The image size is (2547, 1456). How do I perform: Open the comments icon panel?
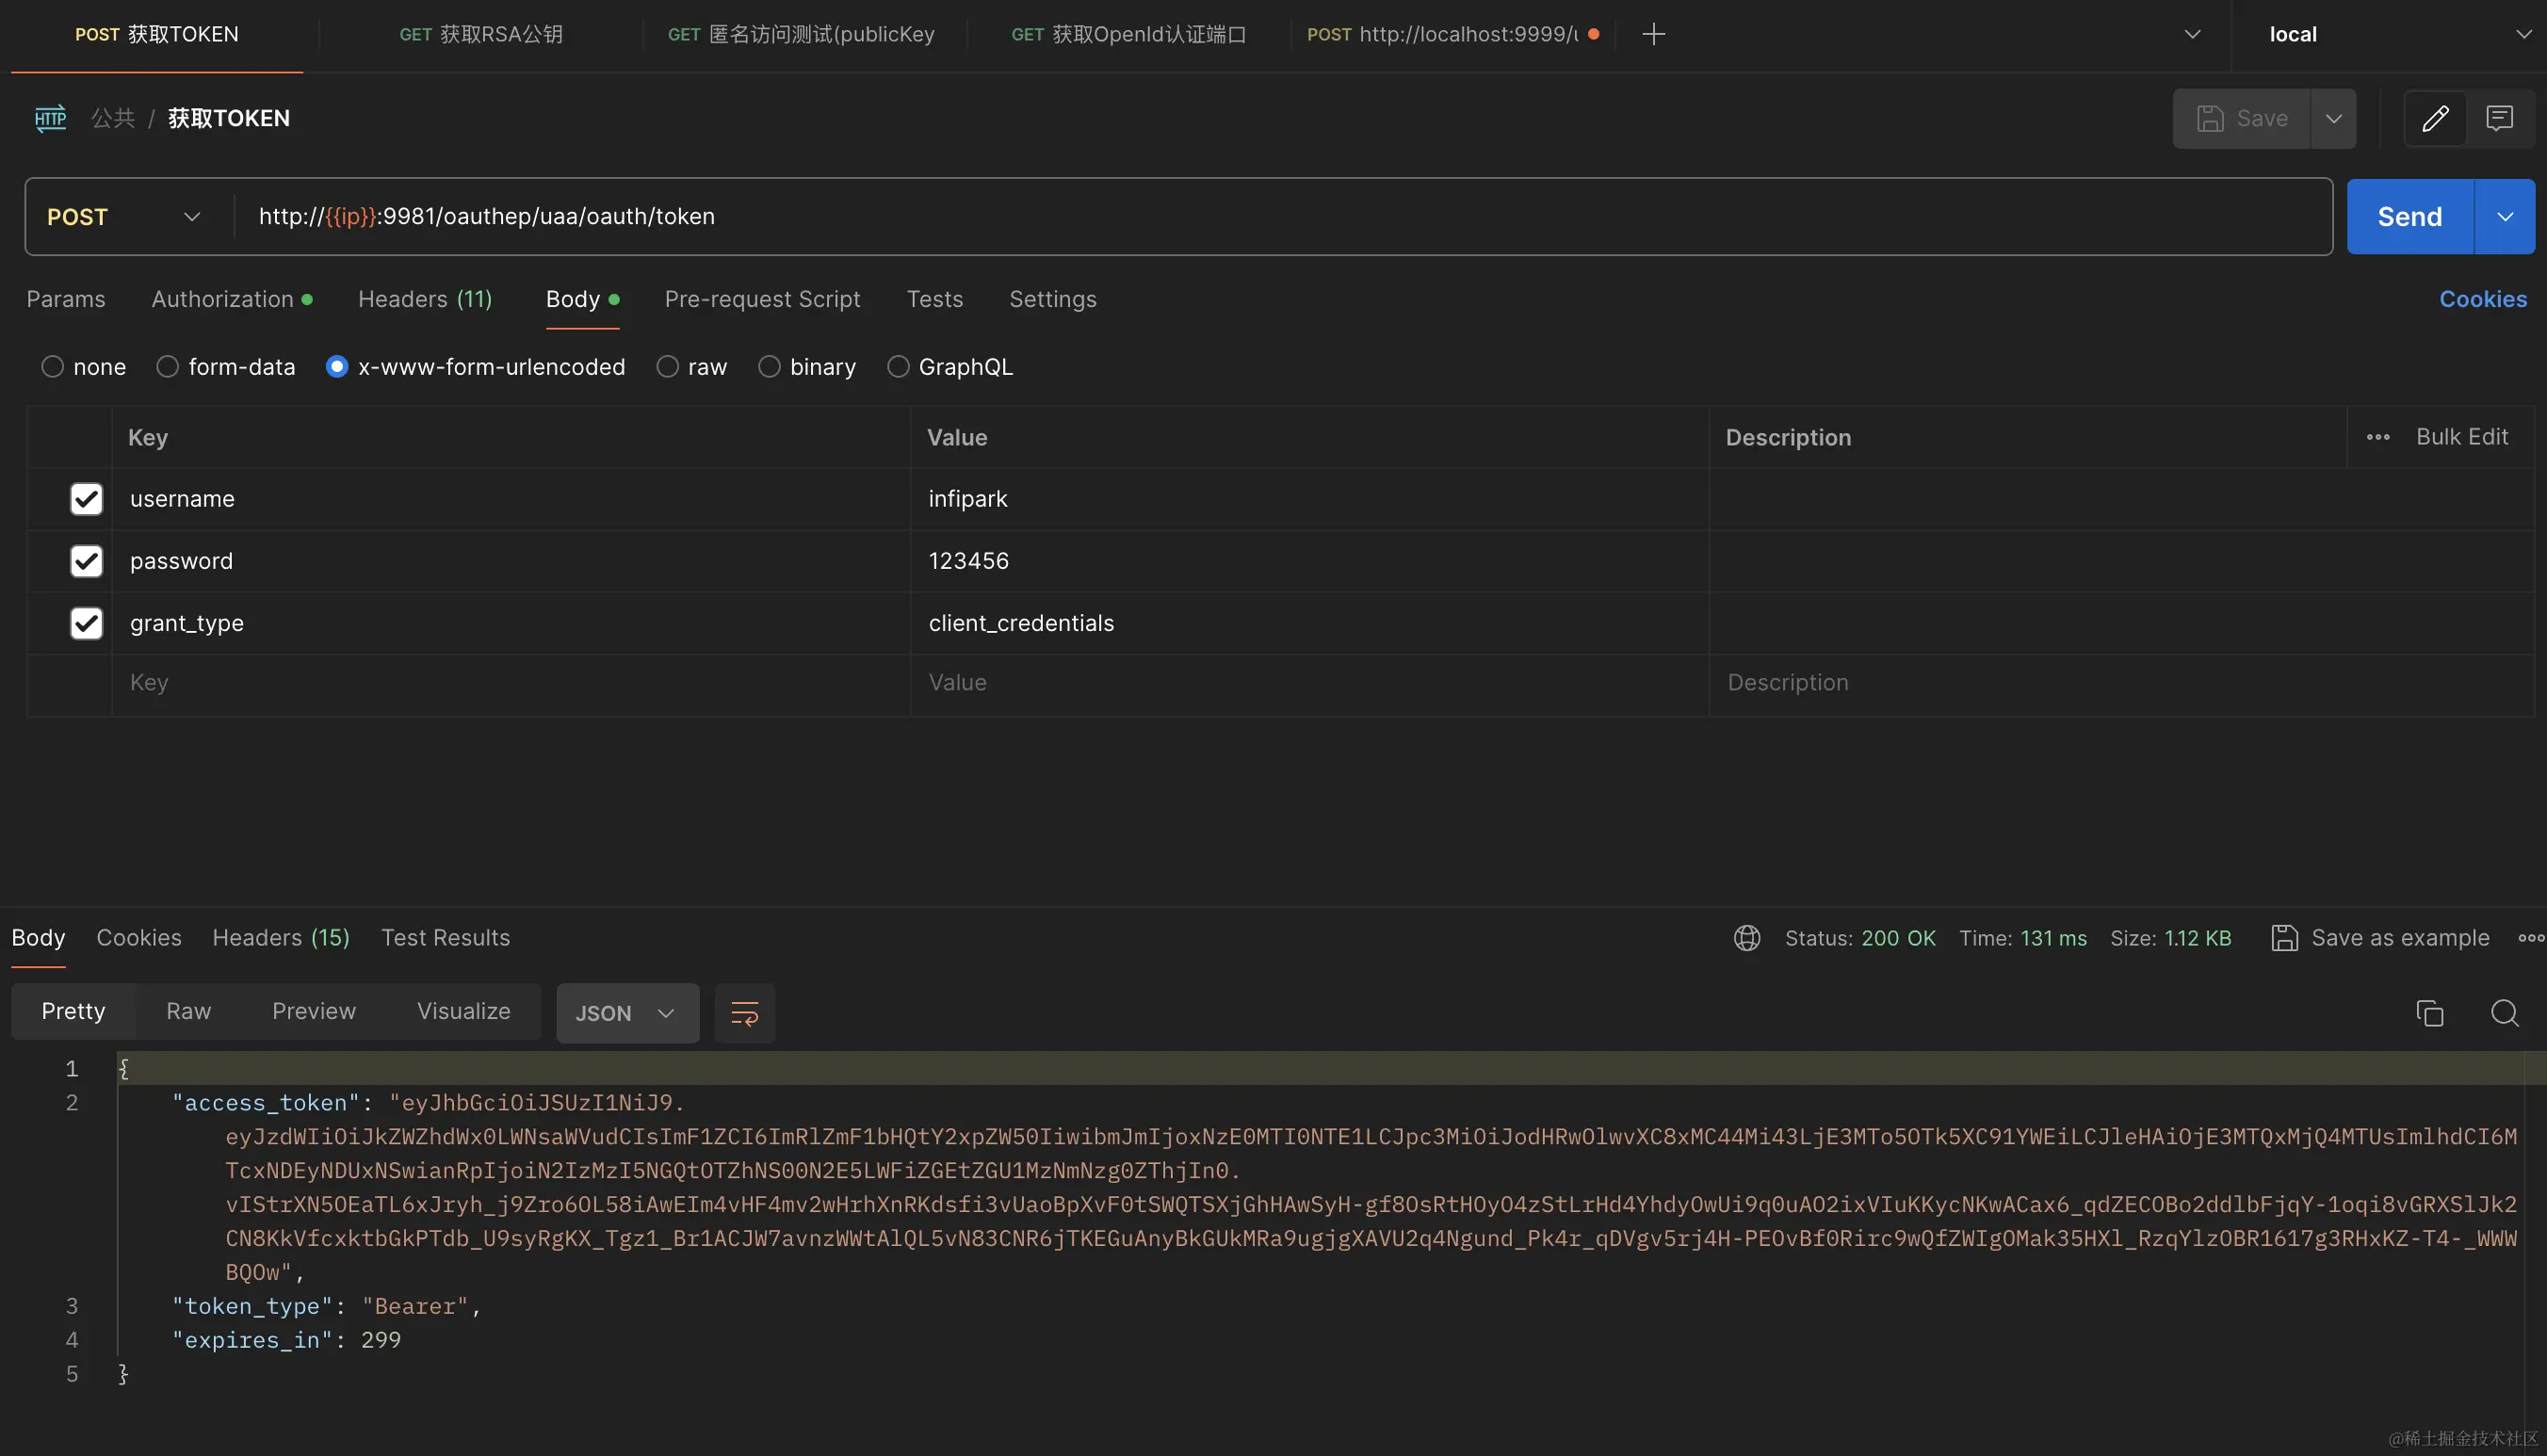click(x=2499, y=118)
